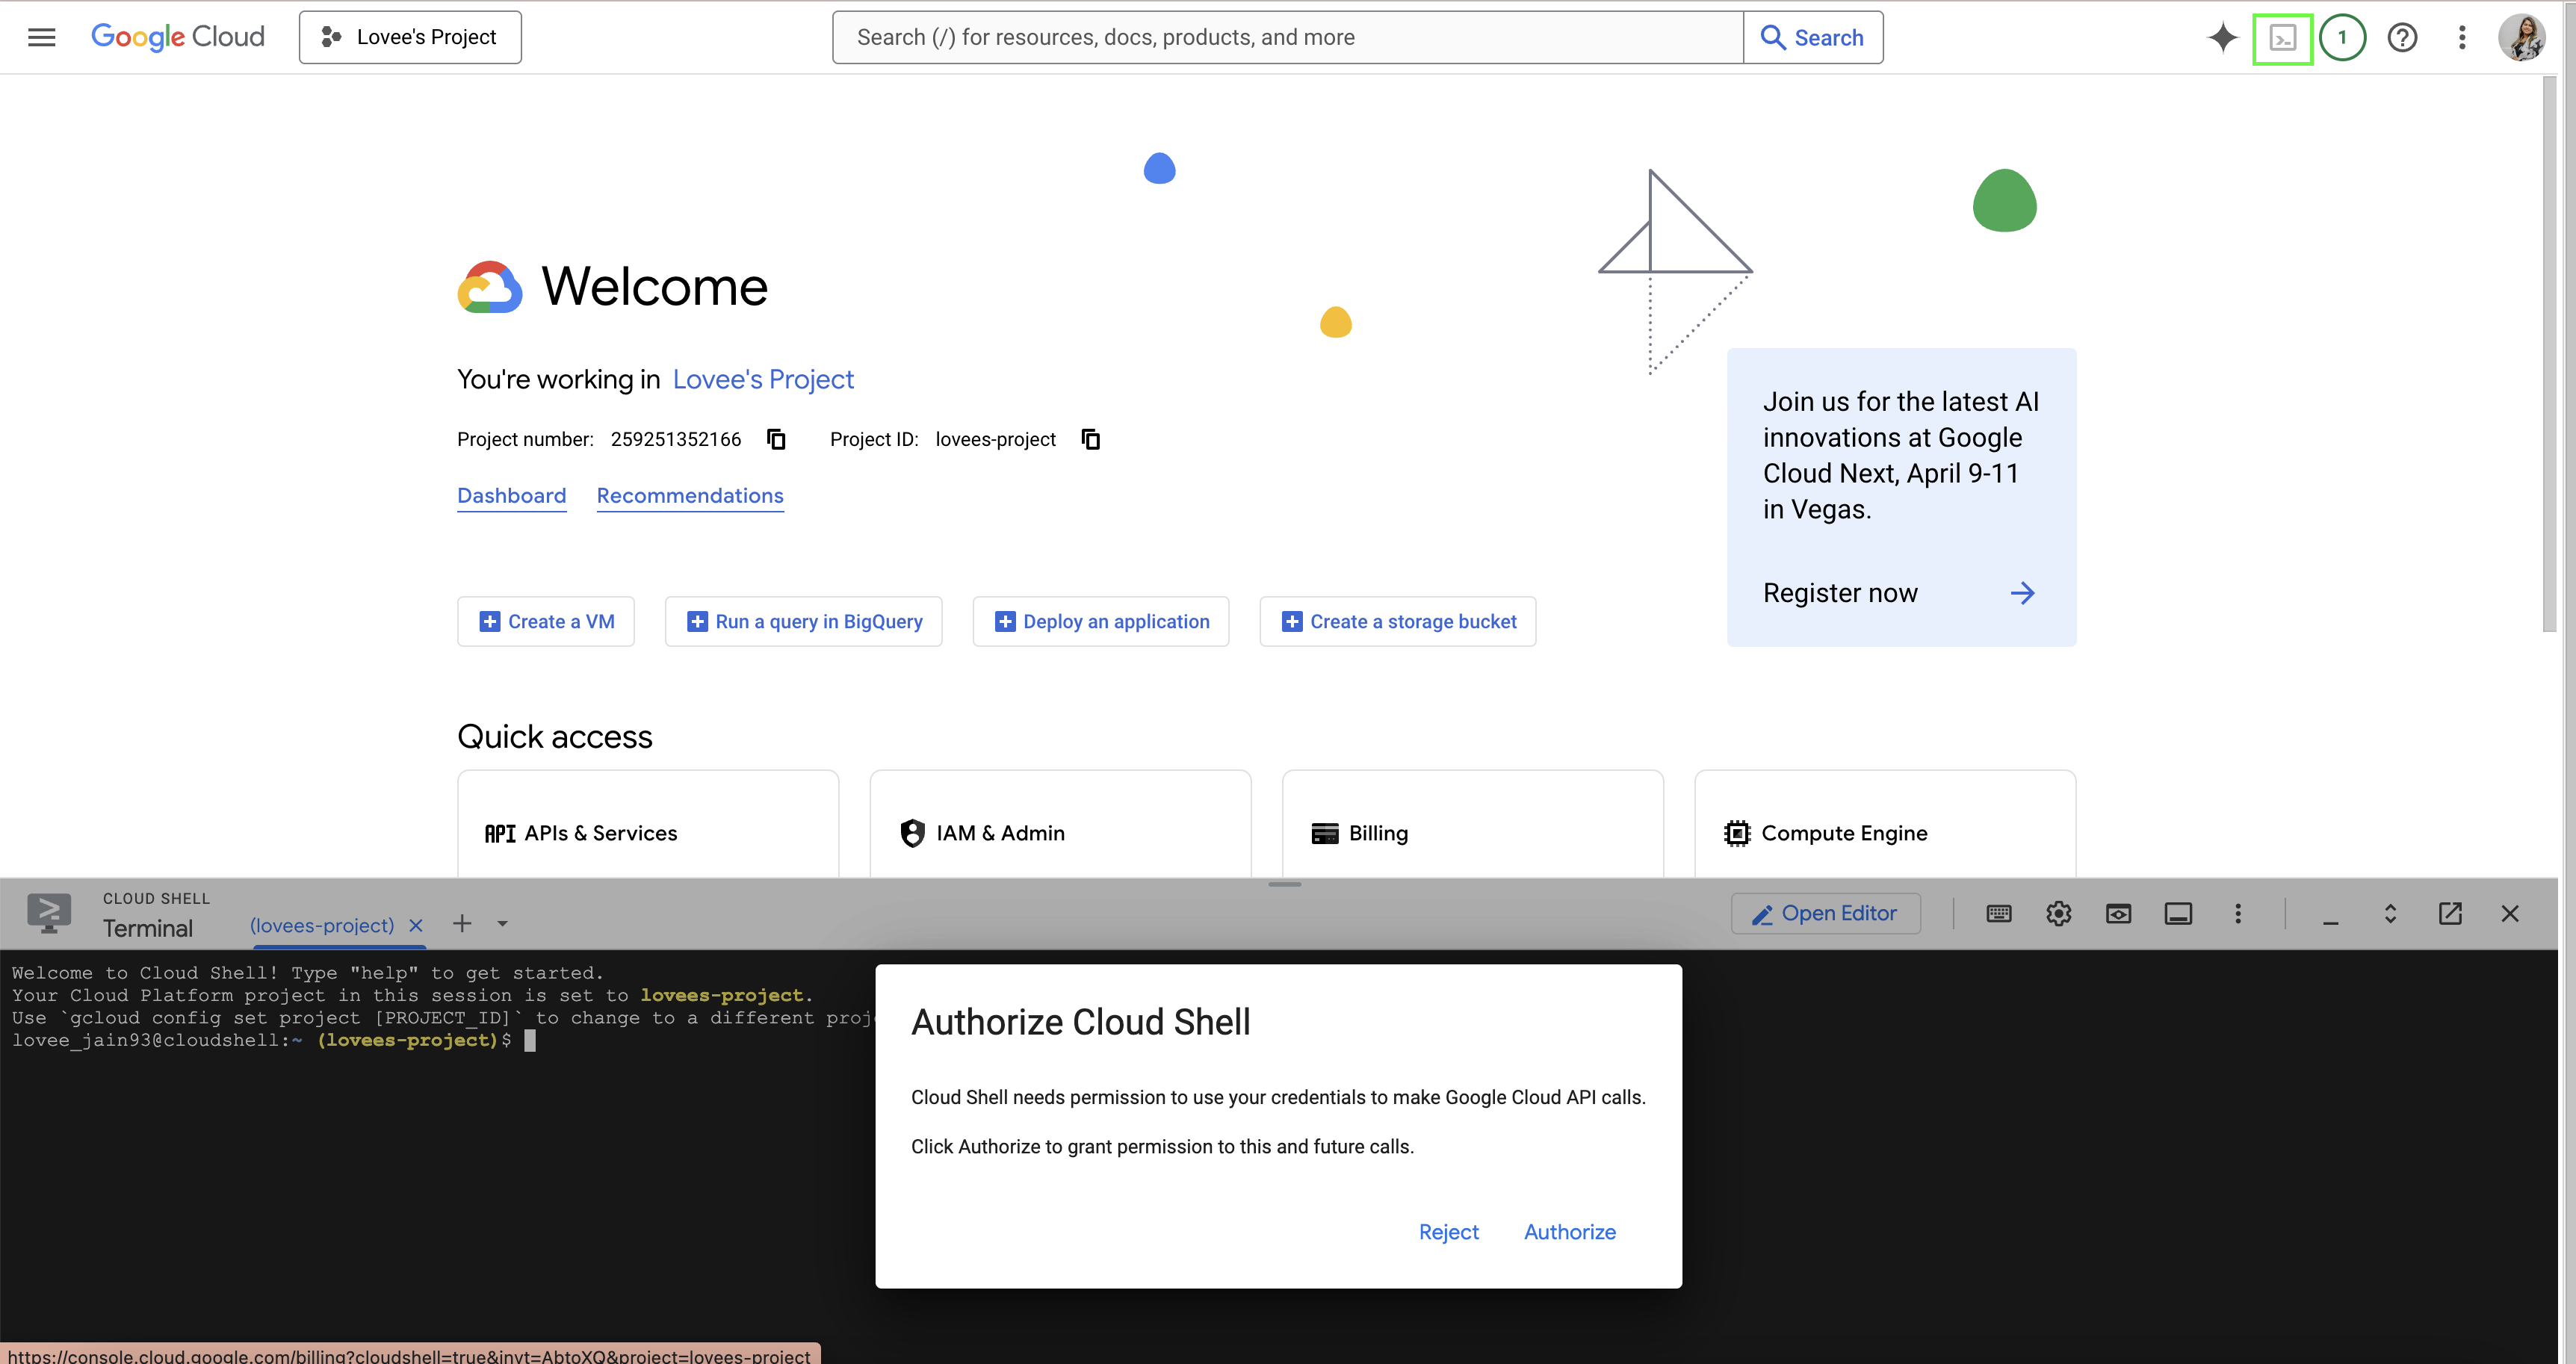This screenshot has width=2576, height=1364.
Task: Switch to the Recommendations tab
Action: (690, 495)
